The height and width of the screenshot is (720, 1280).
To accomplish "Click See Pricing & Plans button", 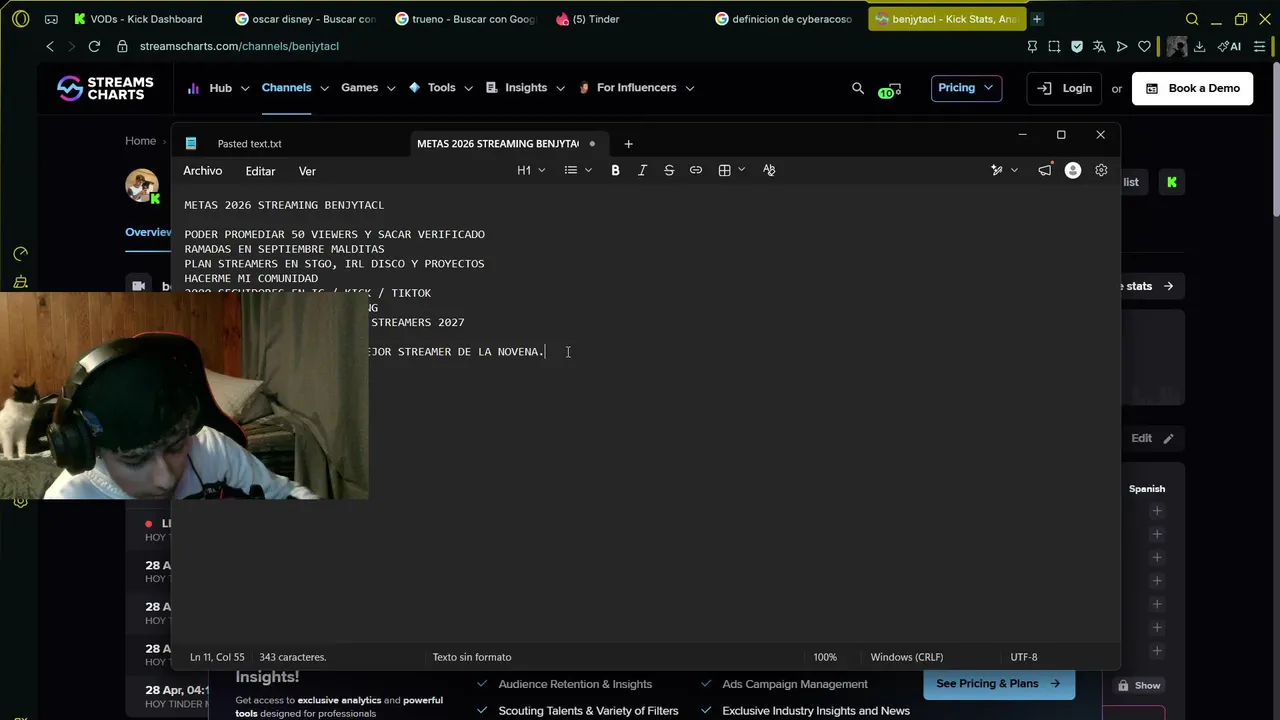I will point(997,684).
